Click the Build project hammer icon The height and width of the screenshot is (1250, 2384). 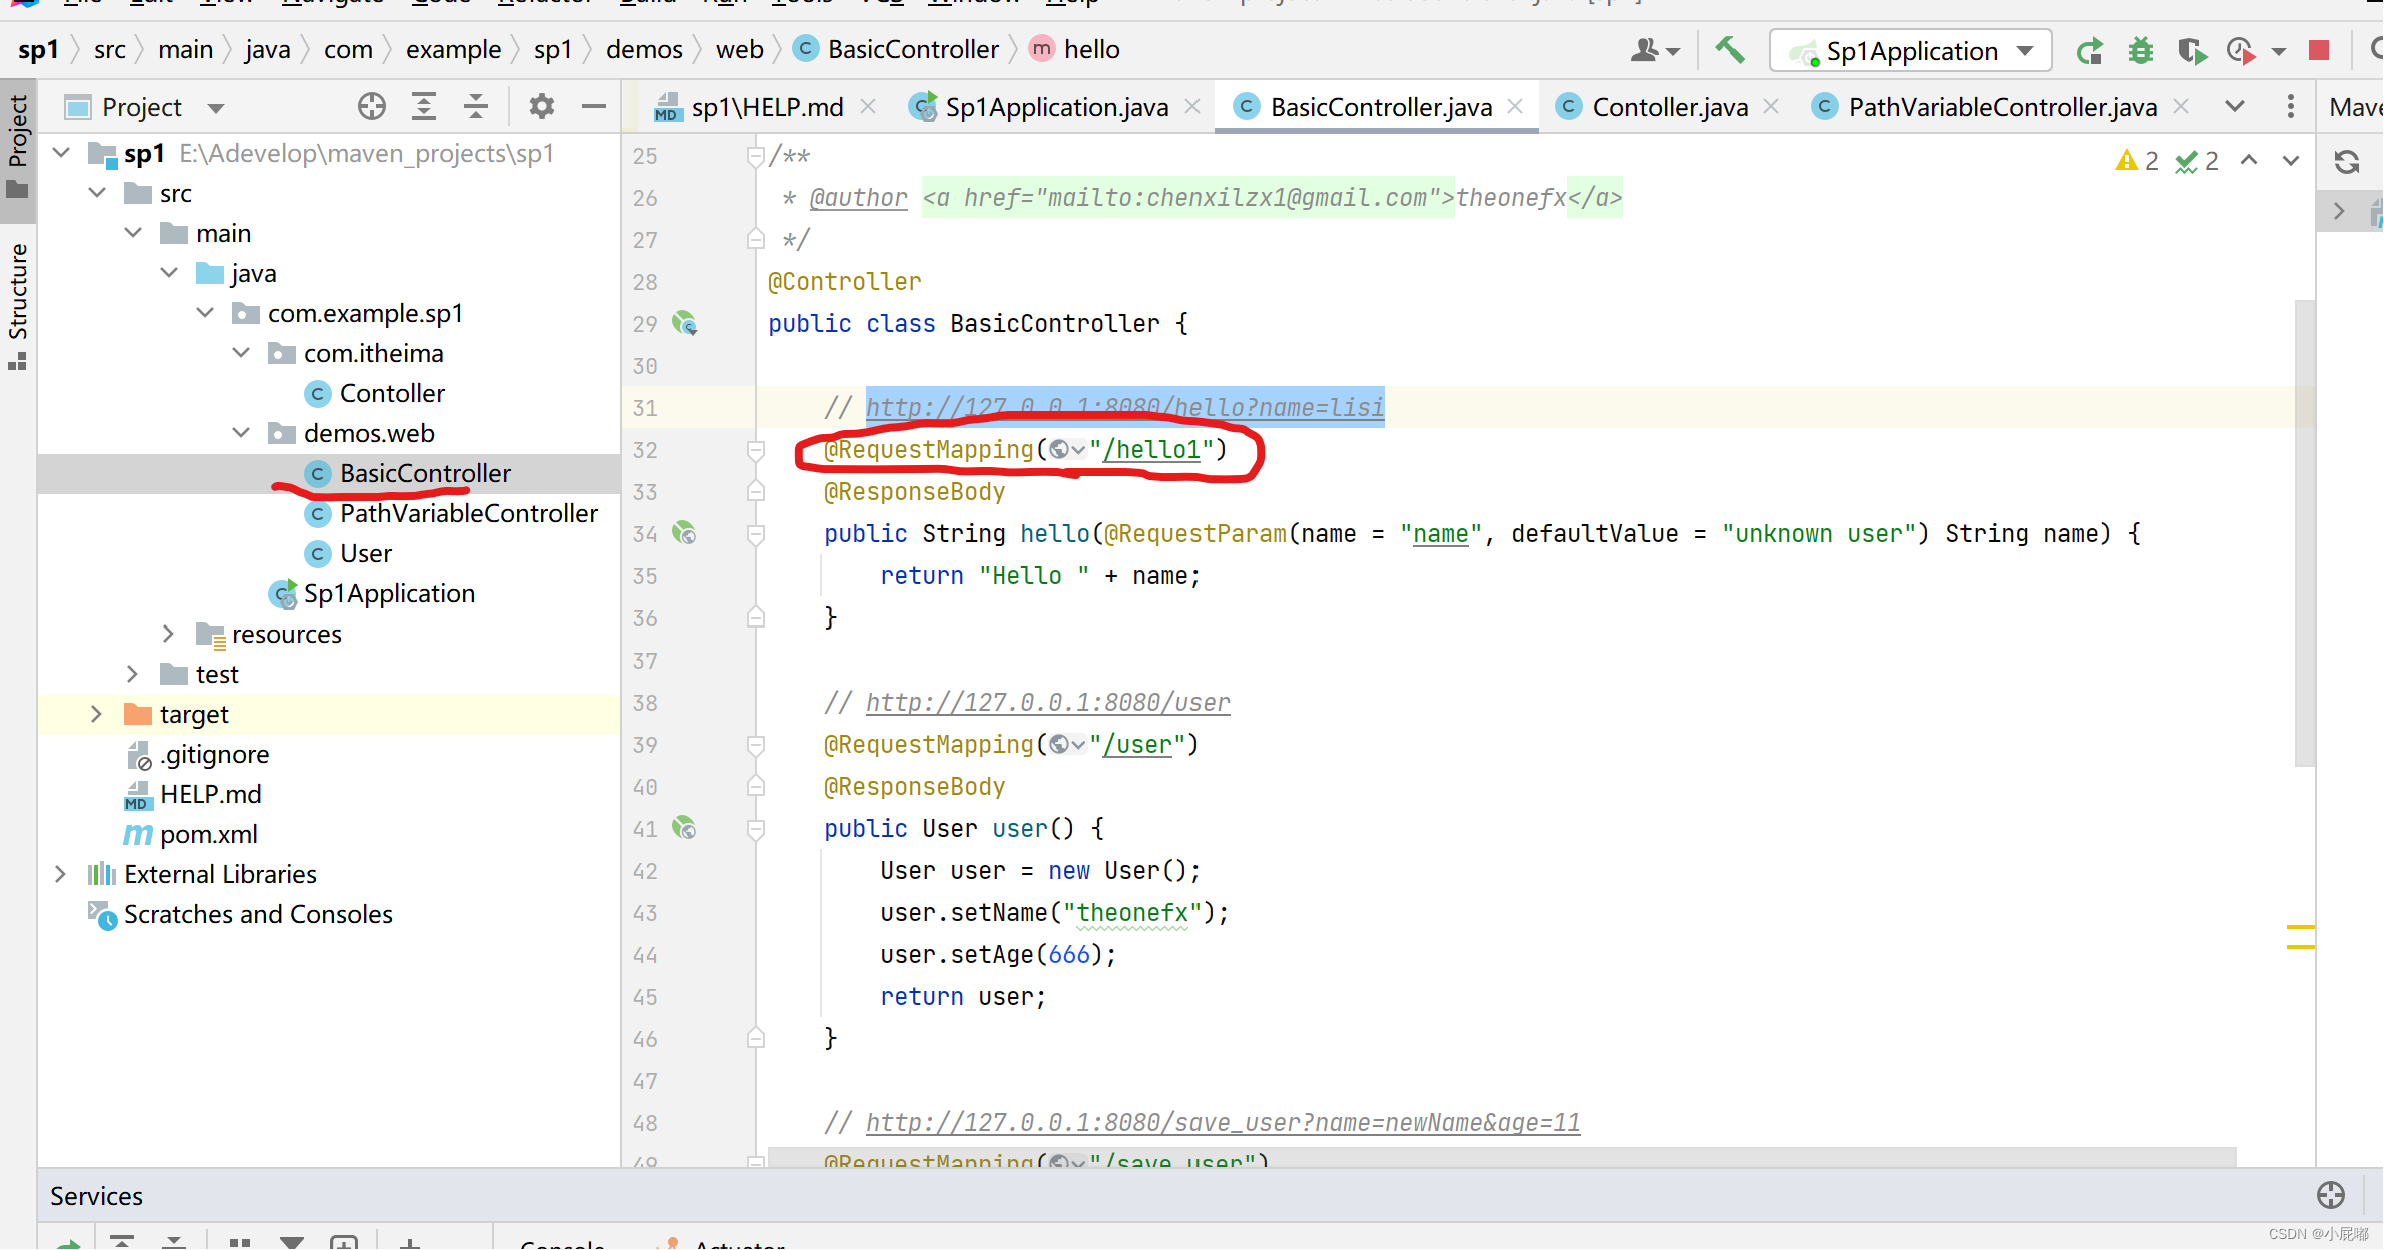[x=1730, y=50]
